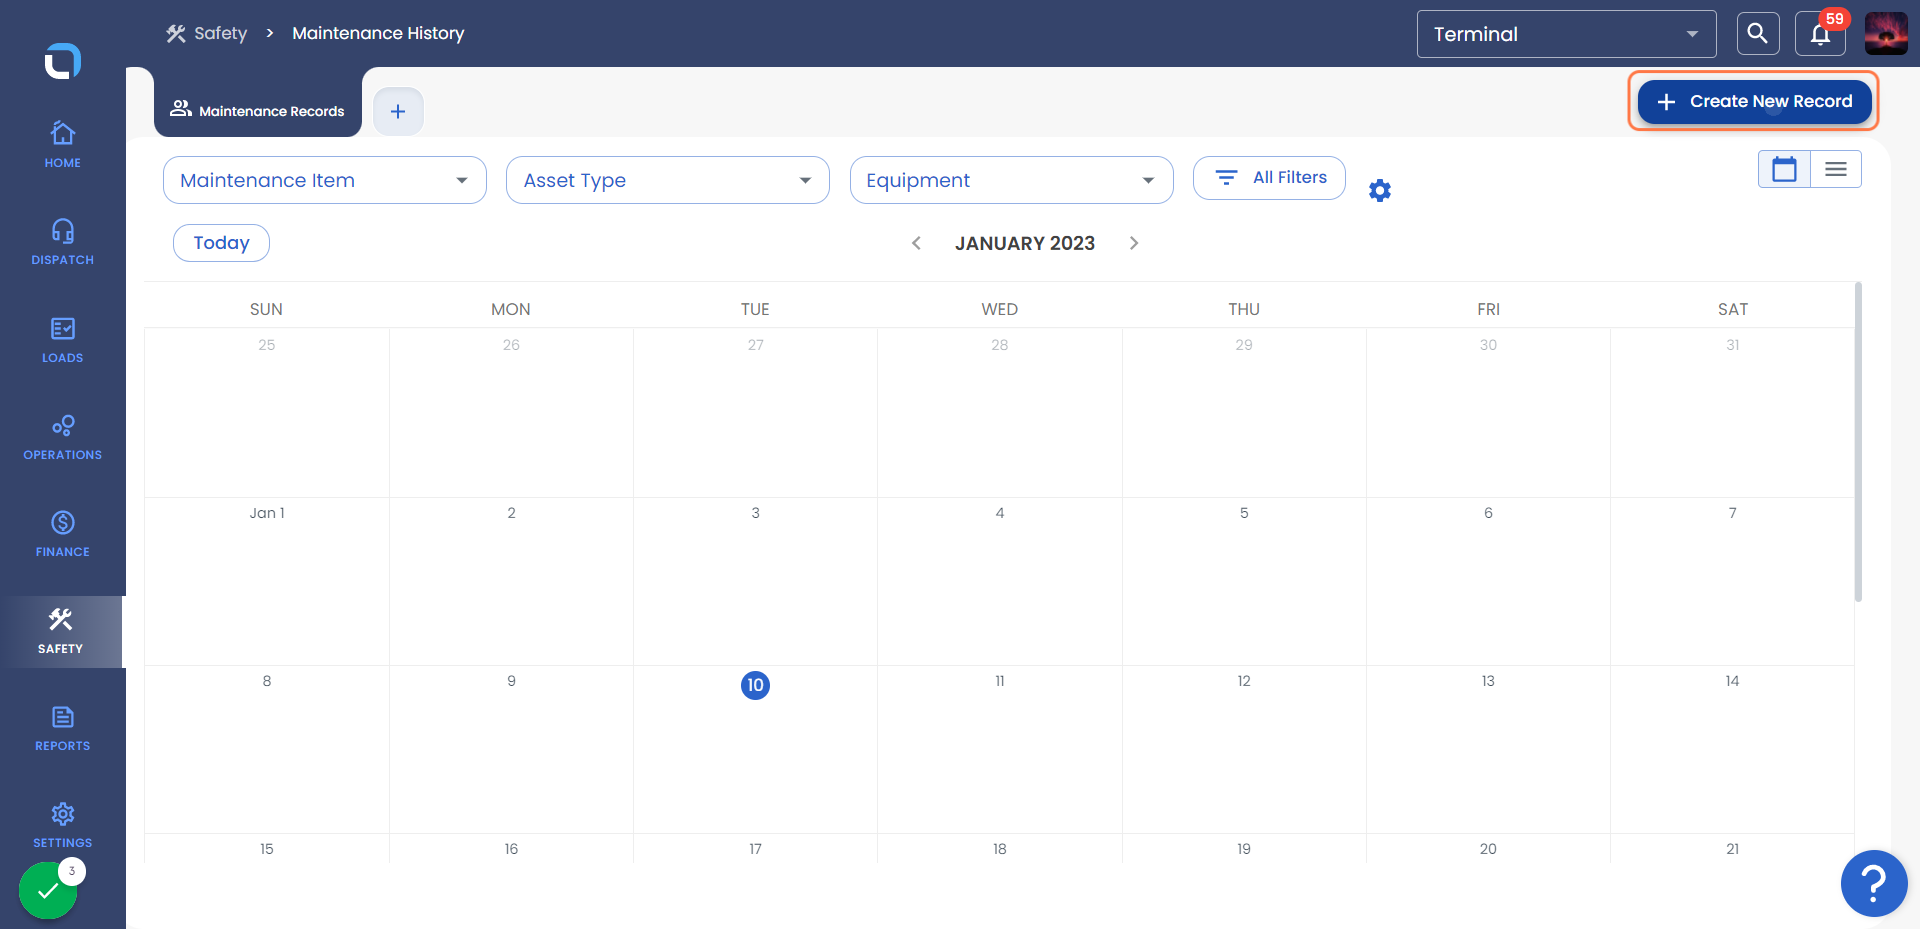Select the Jan 1 calendar cell
Image resolution: width=1920 pixels, height=929 pixels.
pos(267,581)
